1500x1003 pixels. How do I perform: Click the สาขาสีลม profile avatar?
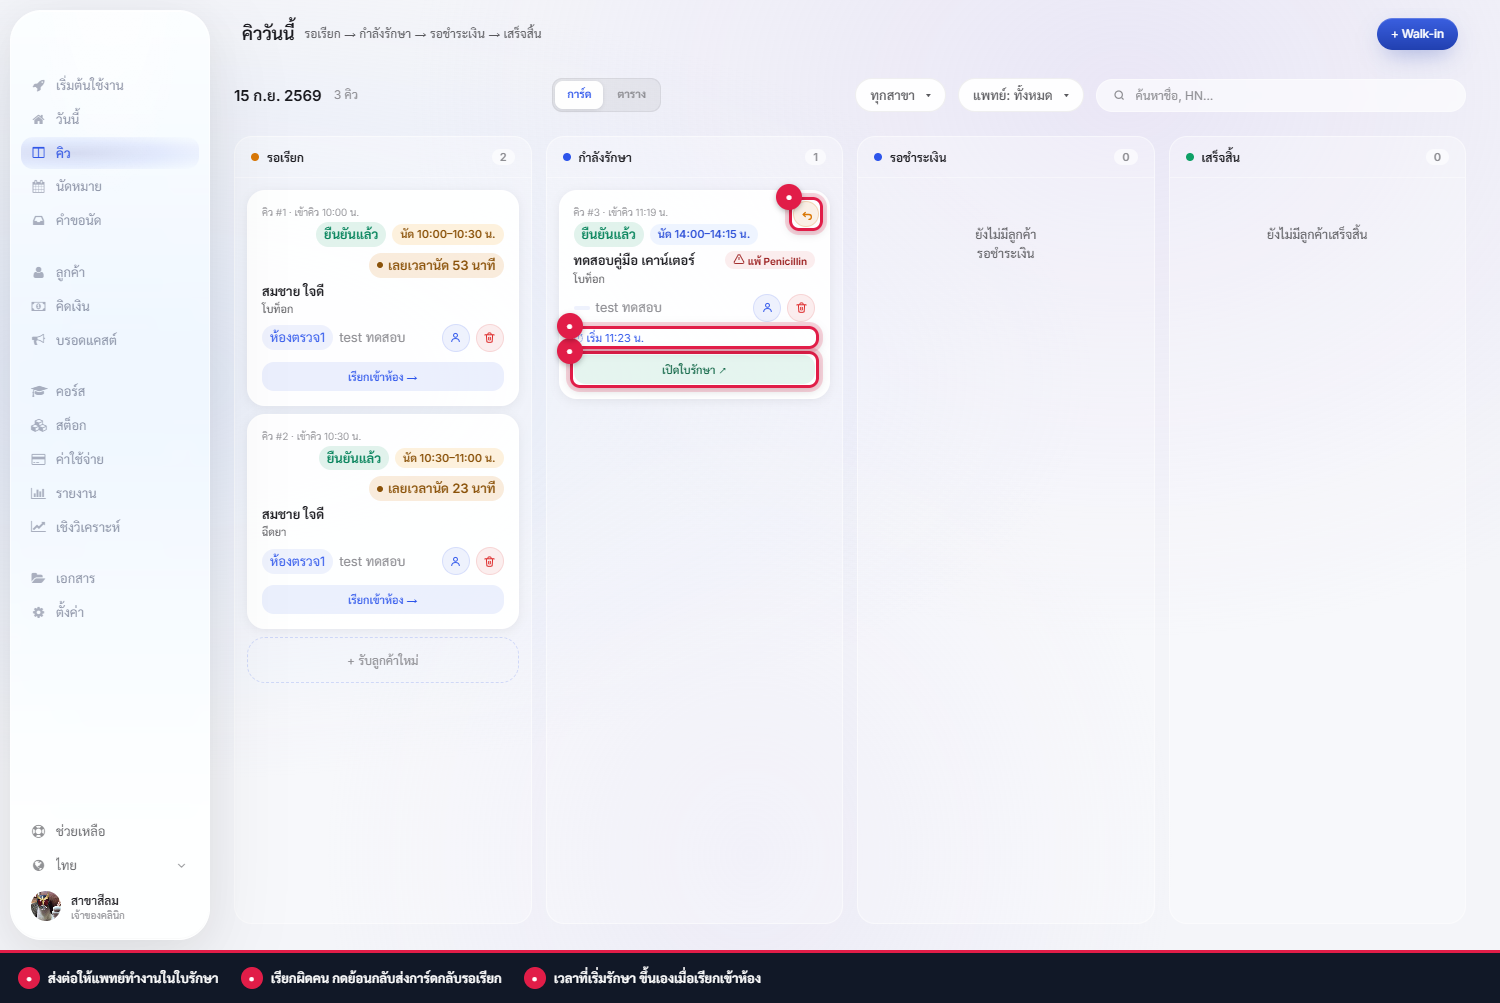point(46,906)
